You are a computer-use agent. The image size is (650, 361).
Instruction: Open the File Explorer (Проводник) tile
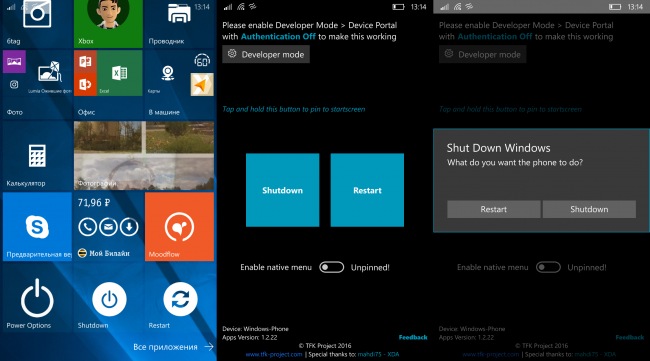[x=179, y=24]
